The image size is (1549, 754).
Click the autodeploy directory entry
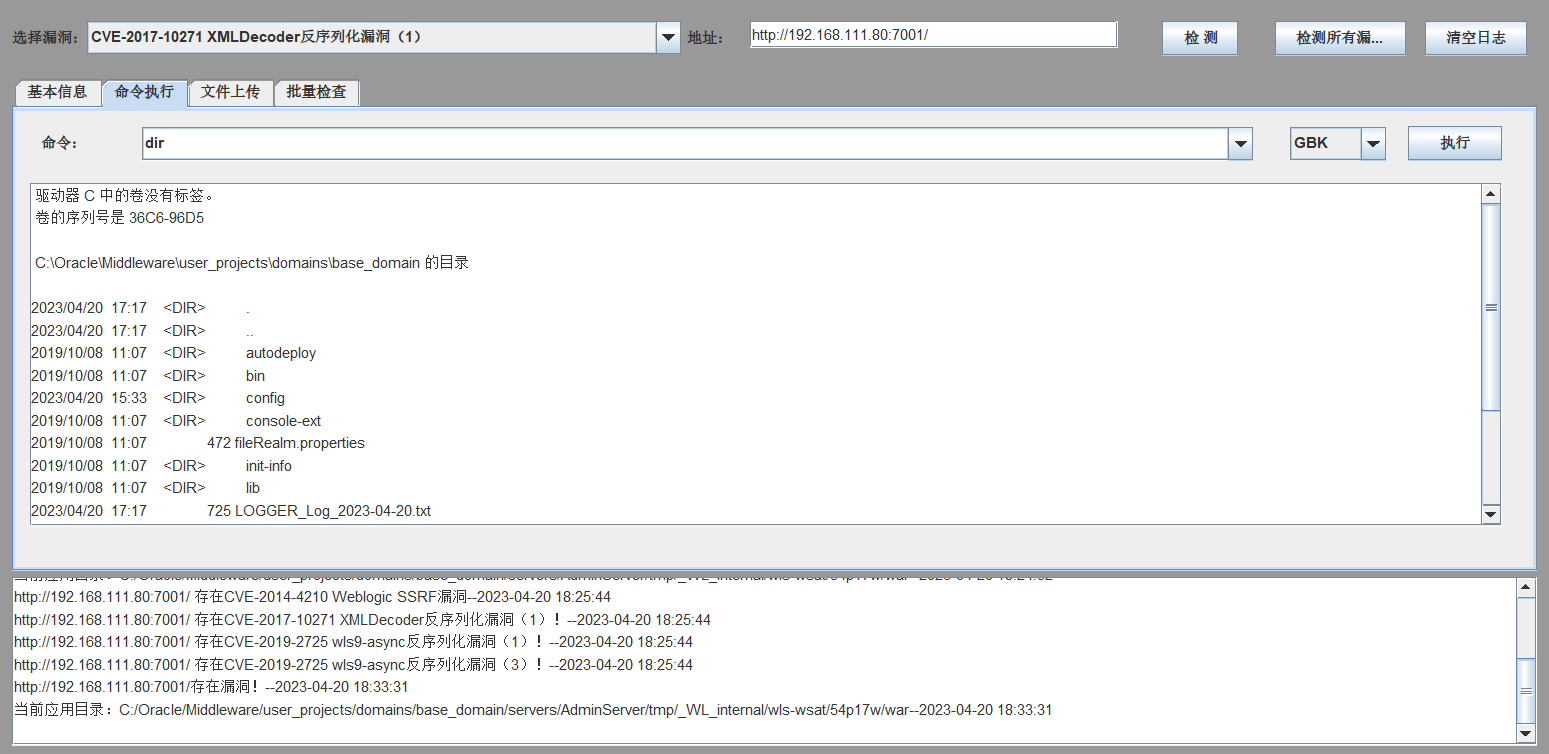[x=281, y=353]
